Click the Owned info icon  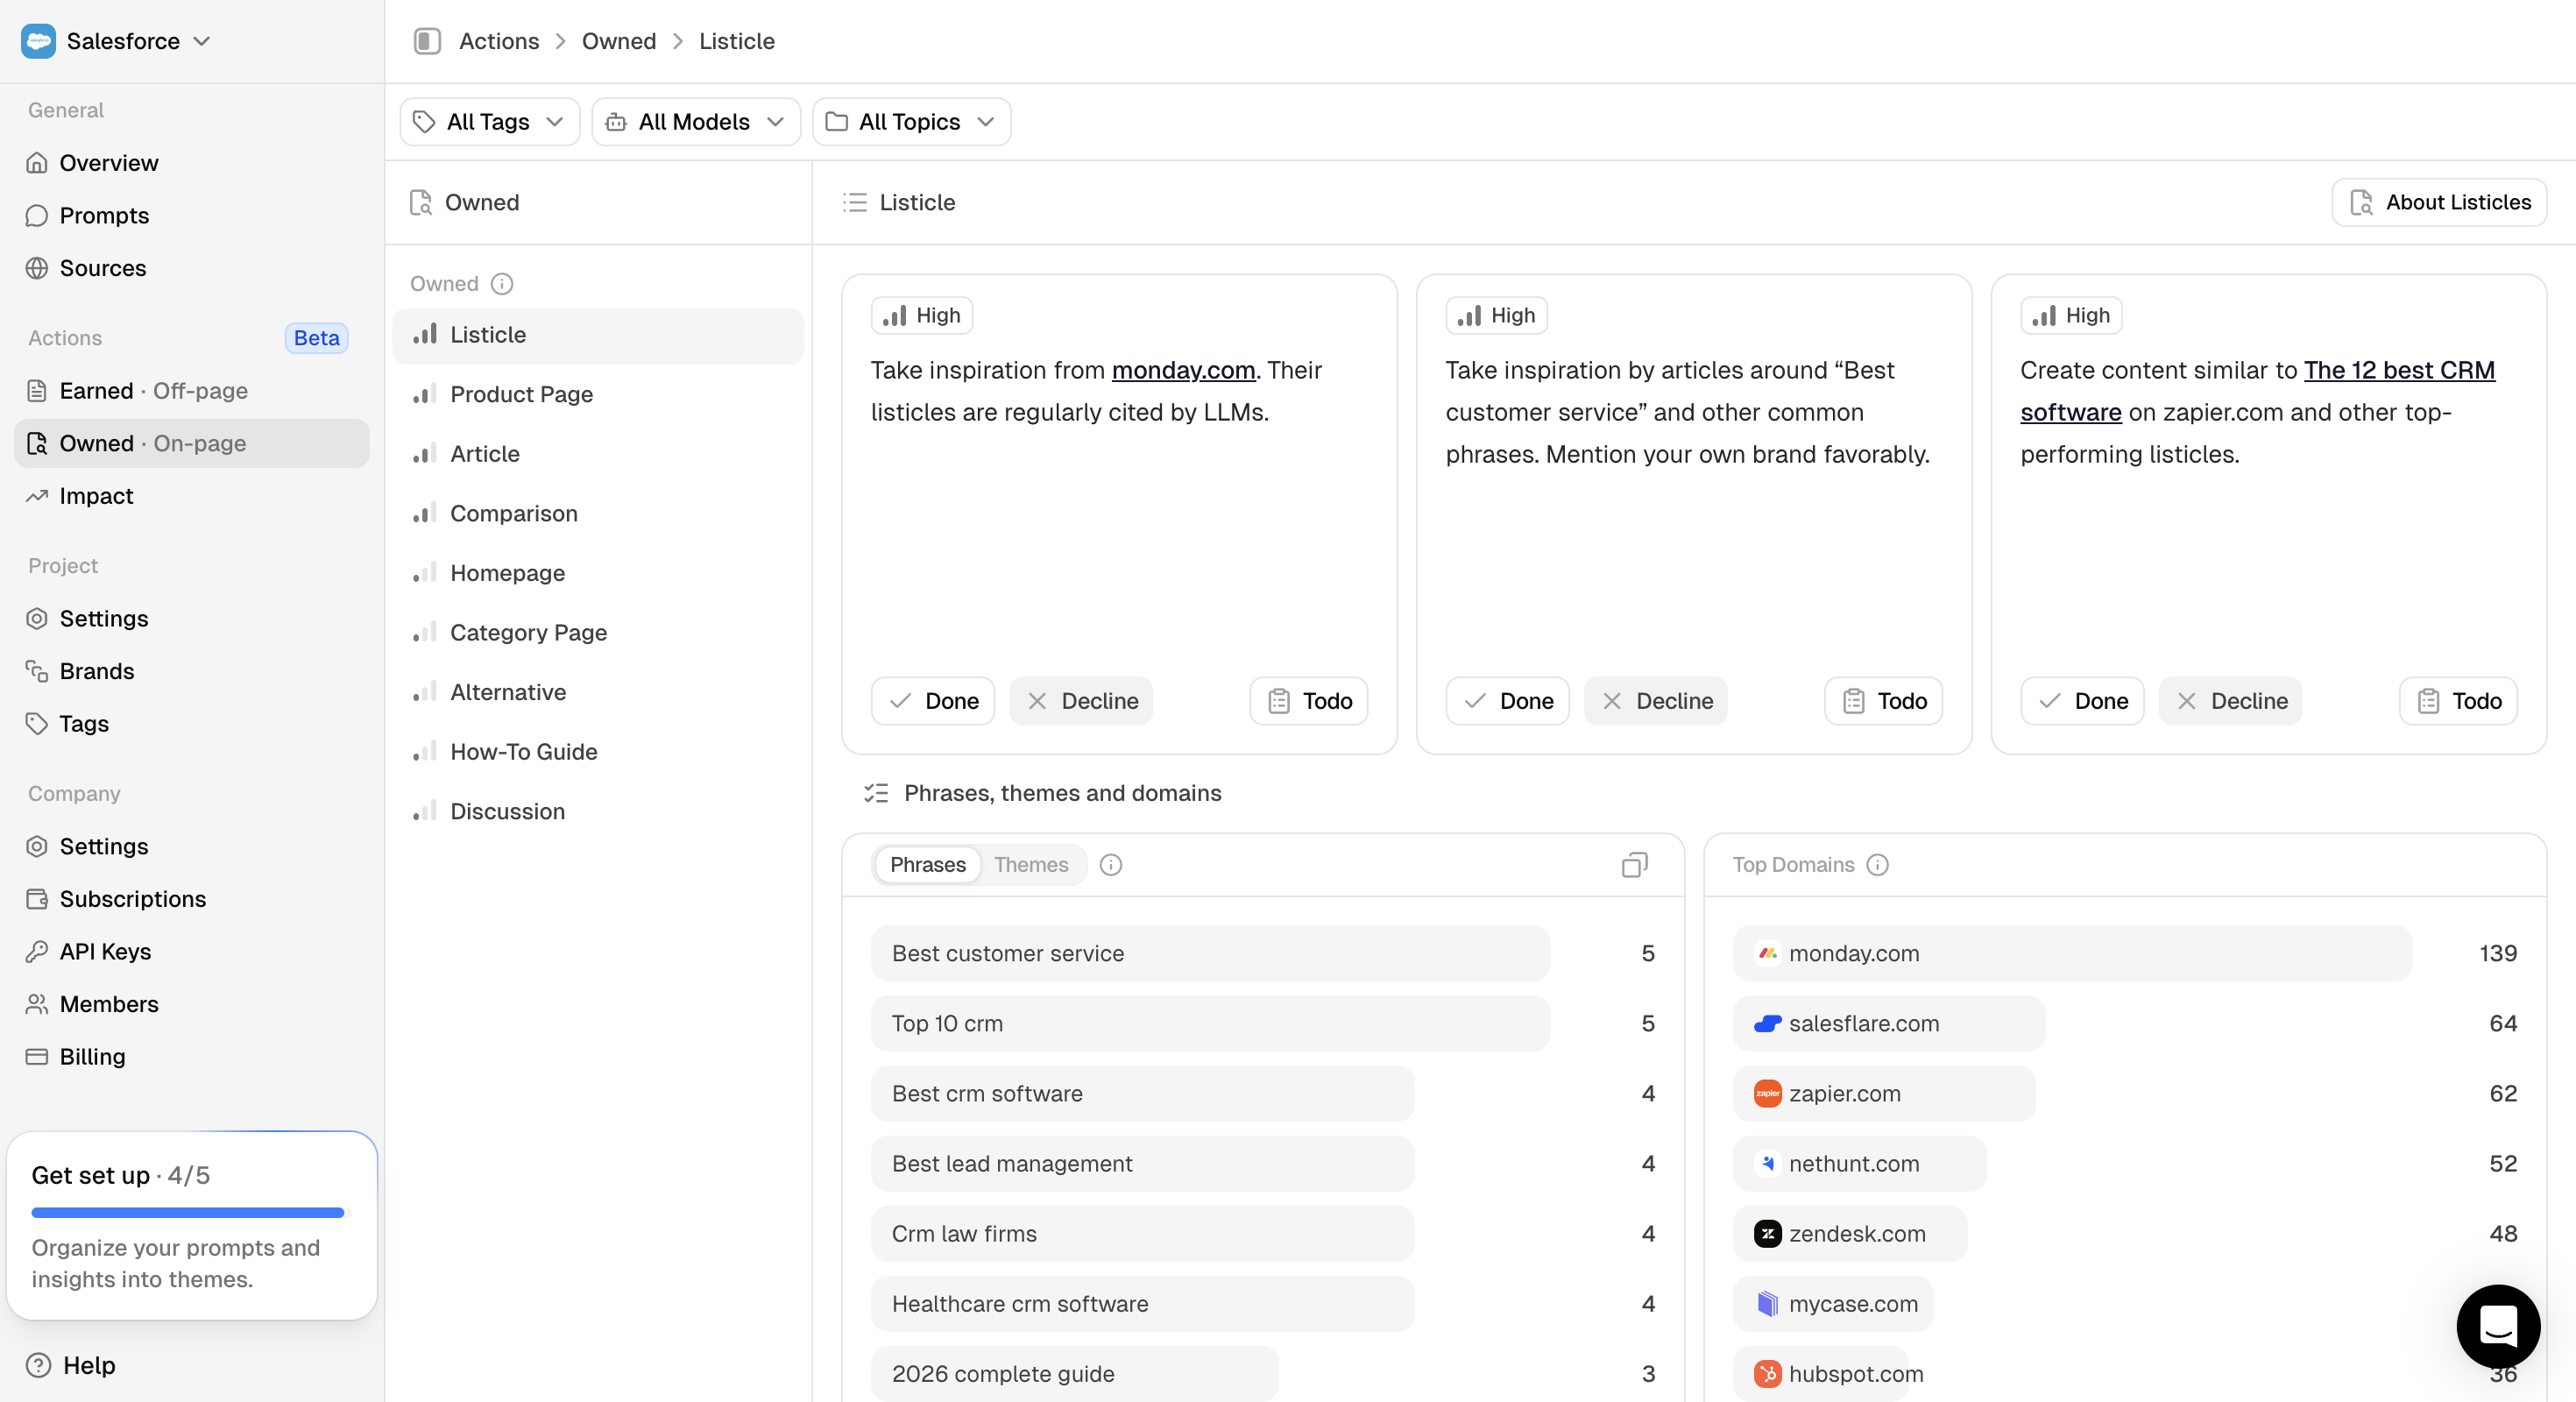point(502,284)
